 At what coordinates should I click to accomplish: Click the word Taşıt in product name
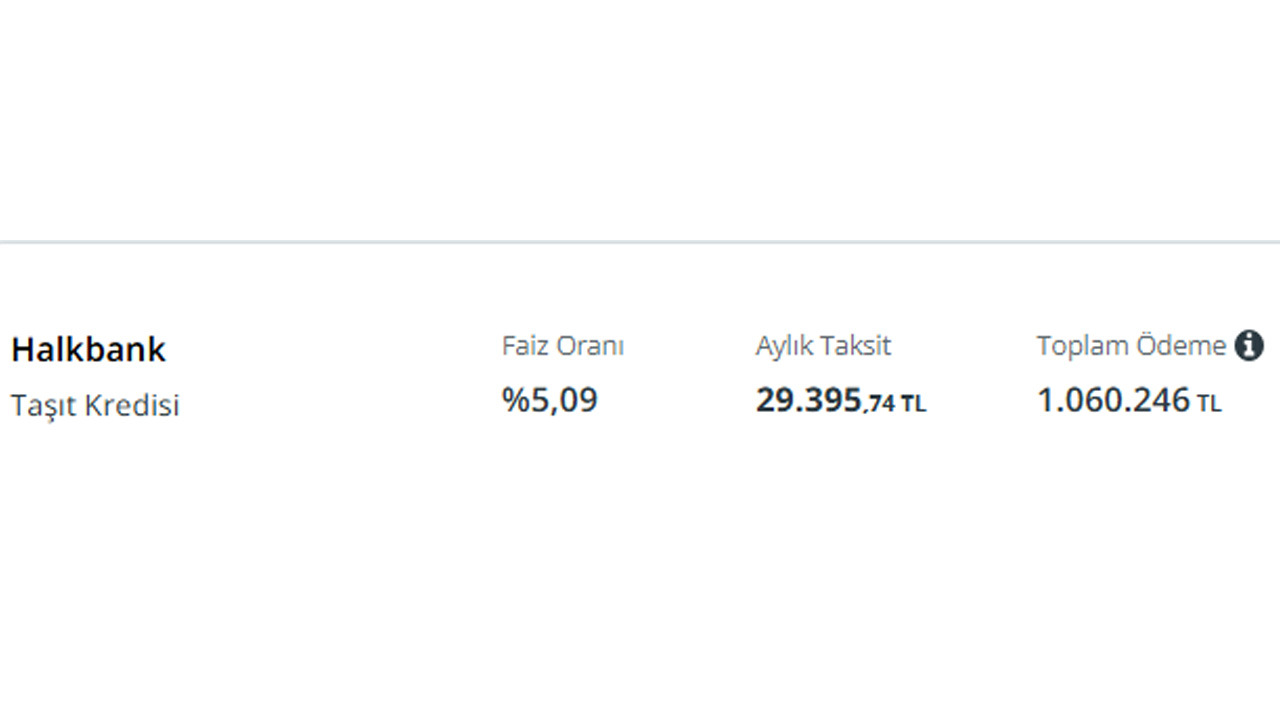(x=45, y=407)
